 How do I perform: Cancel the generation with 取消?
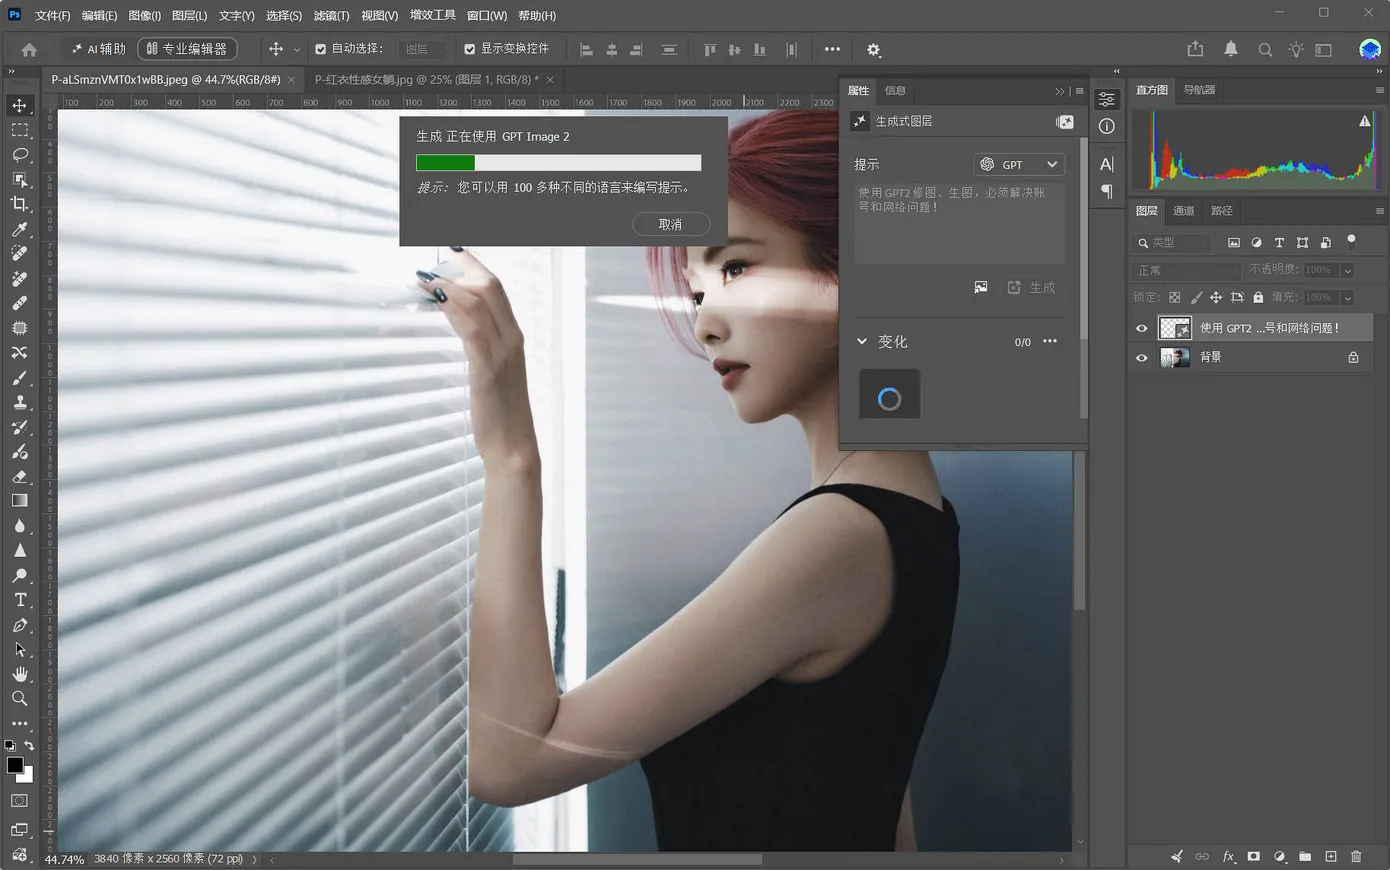pos(671,224)
